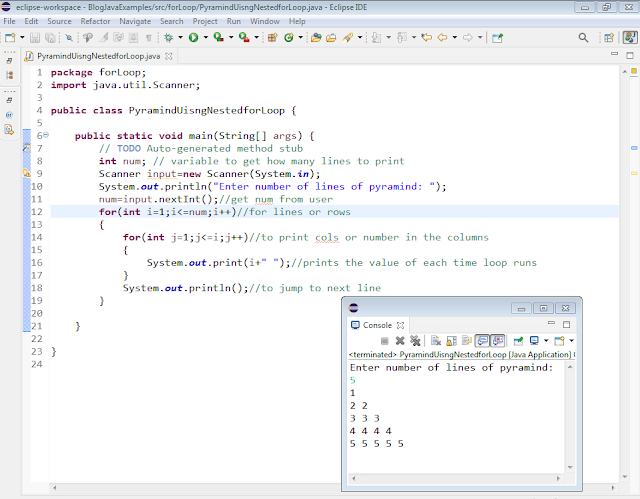Open the Source menu
The width and height of the screenshot is (640, 499).
(59, 21)
